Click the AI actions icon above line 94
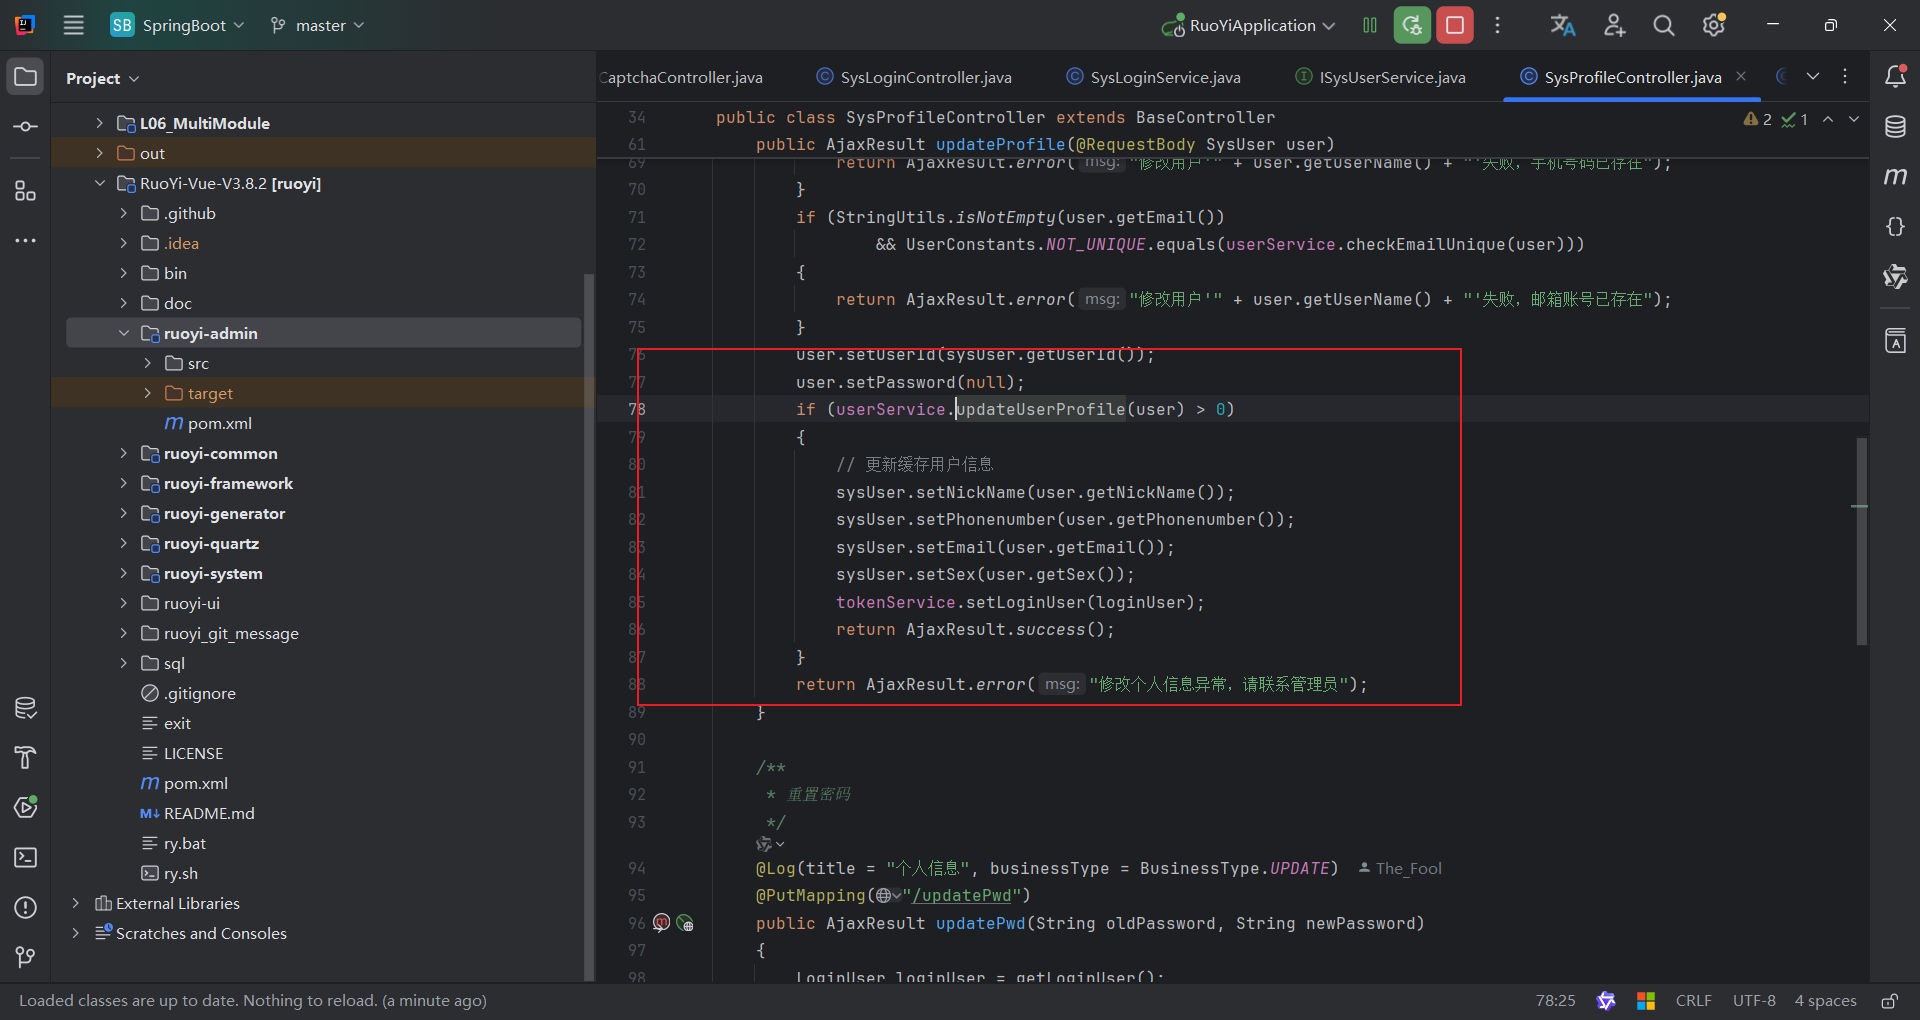1920x1020 pixels. tap(770, 844)
